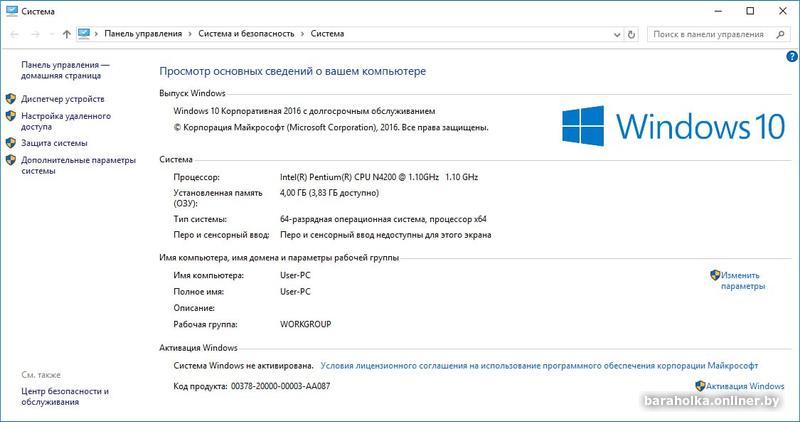Refresh the page with the address bar refresh icon
This screenshot has height=422, width=800.
(632, 34)
